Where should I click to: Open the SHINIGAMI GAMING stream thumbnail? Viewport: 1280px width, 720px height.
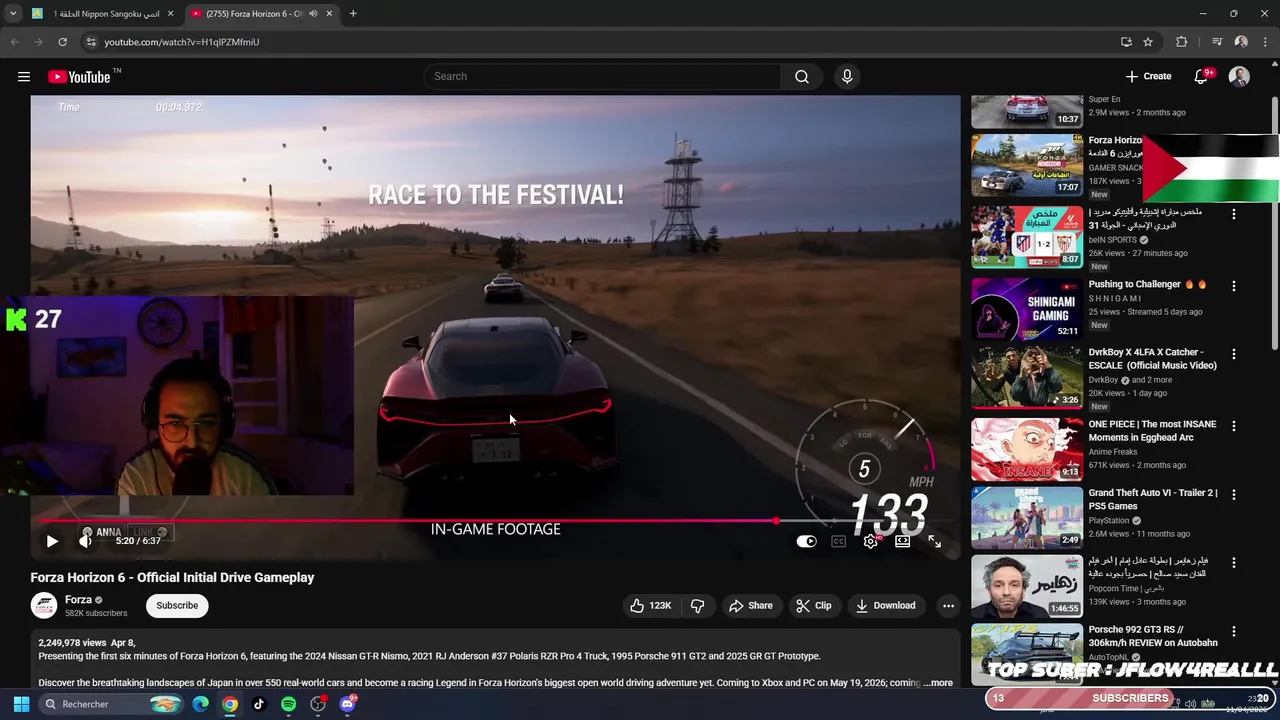coord(1027,309)
